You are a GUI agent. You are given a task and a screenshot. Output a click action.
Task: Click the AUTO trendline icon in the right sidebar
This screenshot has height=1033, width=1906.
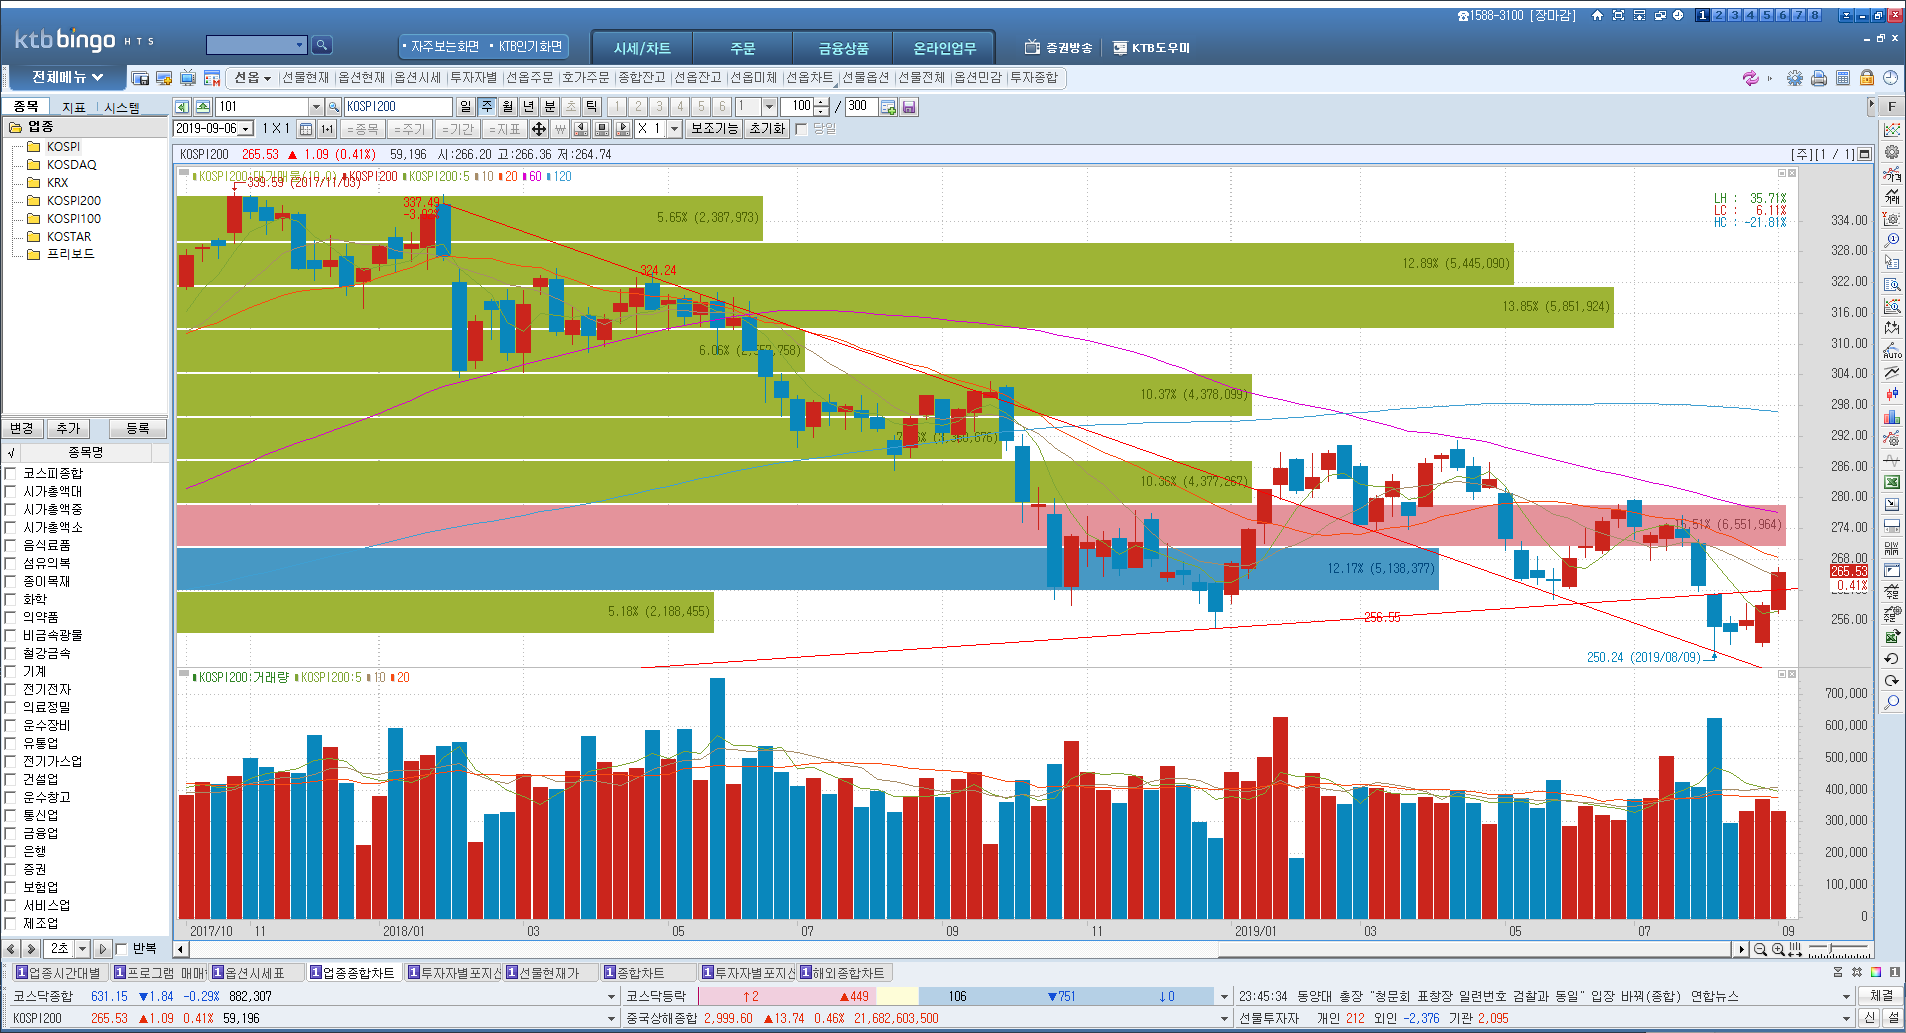click(x=1892, y=350)
